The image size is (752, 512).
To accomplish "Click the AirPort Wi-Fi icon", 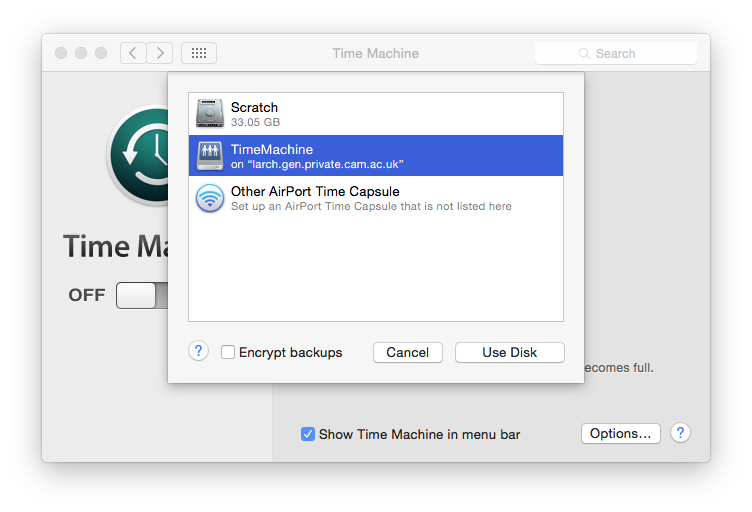I will [210, 198].
